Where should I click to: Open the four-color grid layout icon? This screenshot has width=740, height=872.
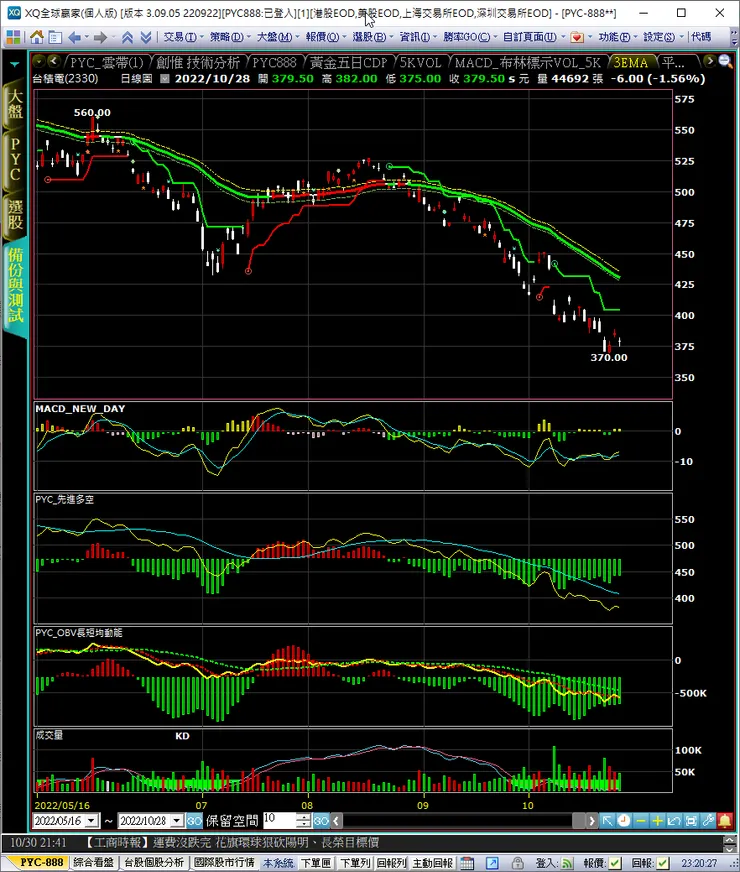pos(13,37)
